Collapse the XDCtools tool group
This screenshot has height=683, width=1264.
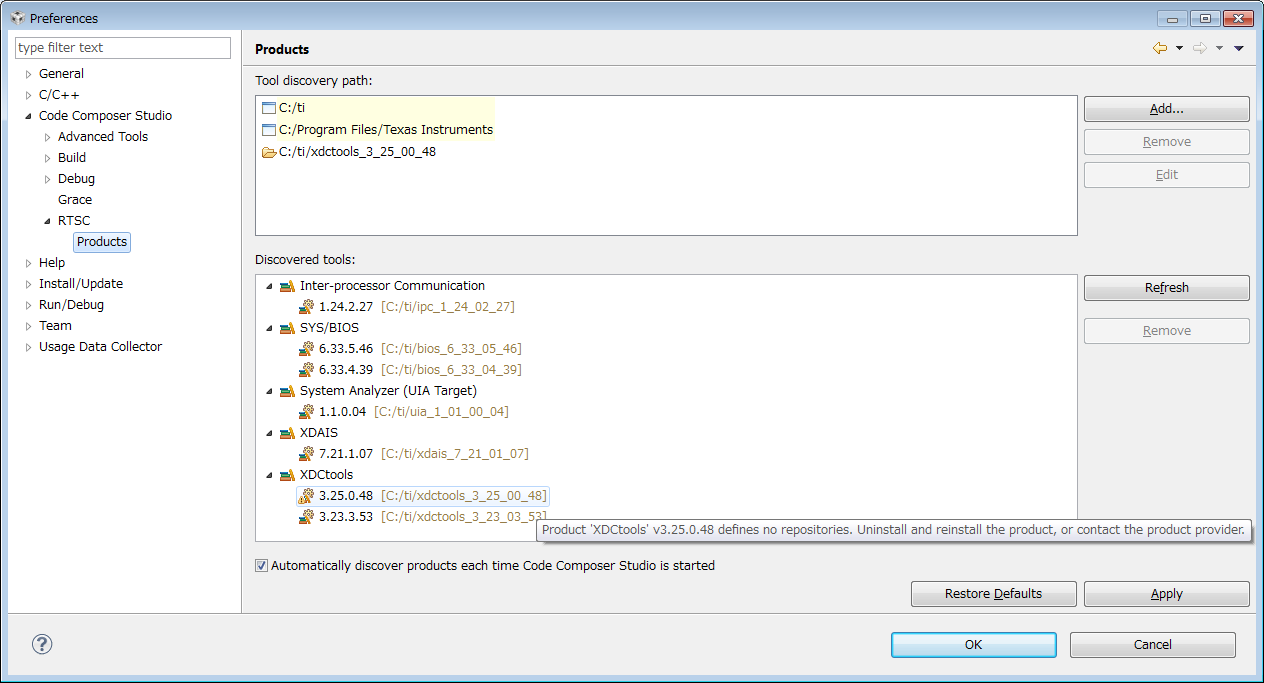click(269, 475)
